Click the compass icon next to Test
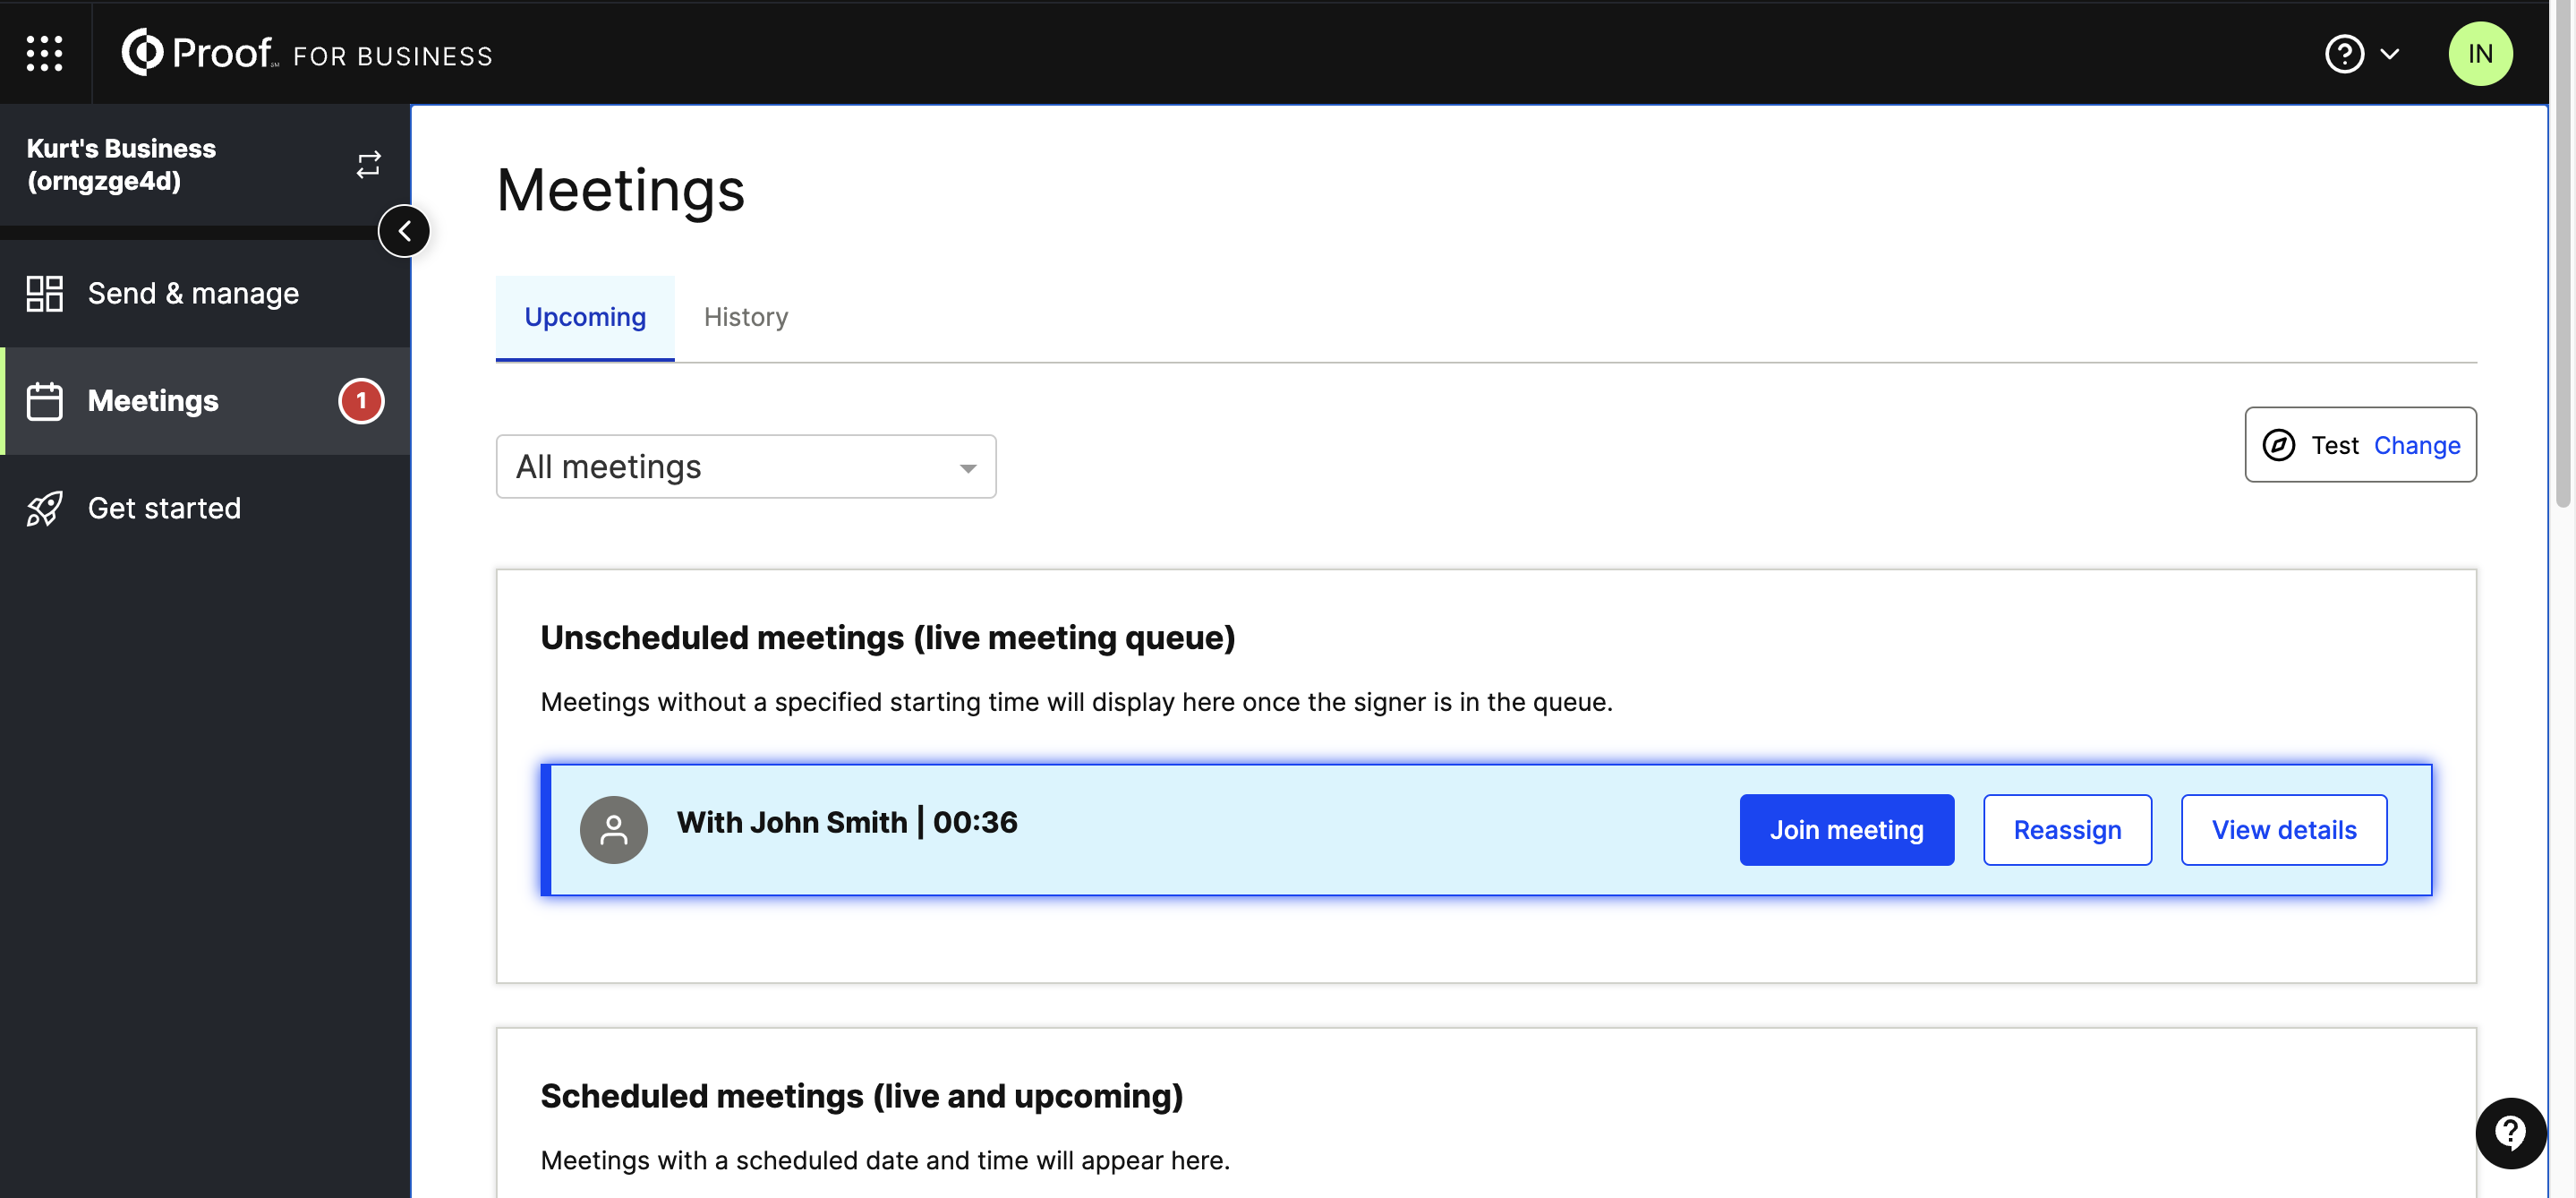Image resolution: width=2576 pixels, height=1198 pixels. coord(2278,445)
